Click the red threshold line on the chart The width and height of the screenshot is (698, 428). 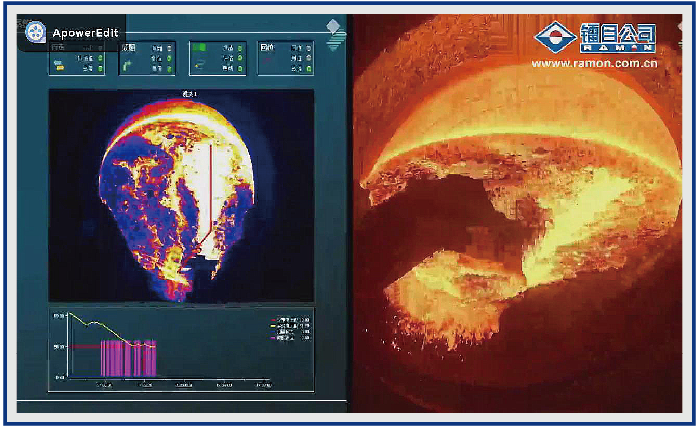tap(85, 346)
